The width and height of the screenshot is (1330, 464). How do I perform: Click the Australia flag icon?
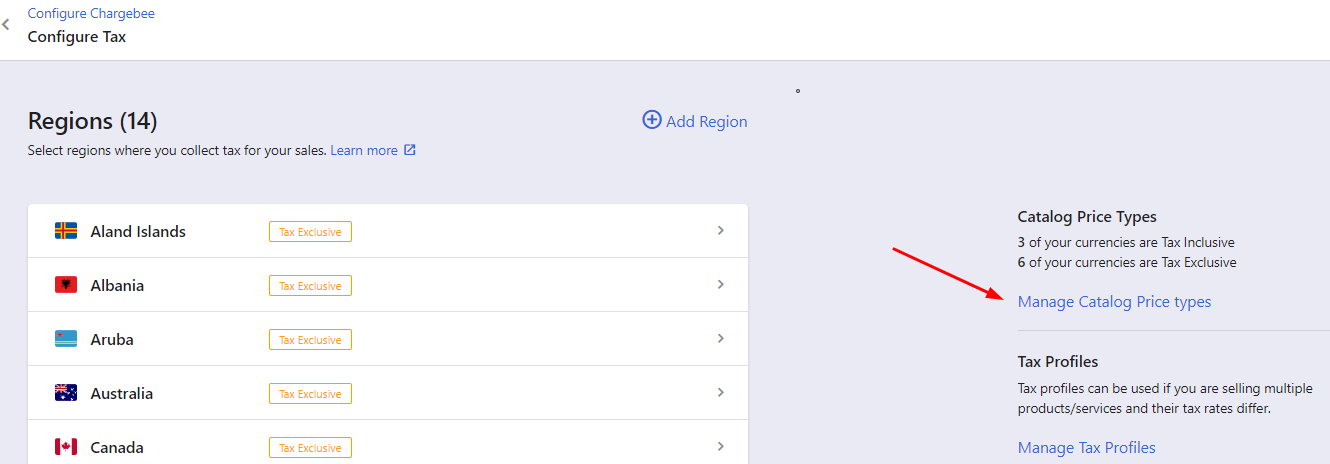point(66,393)
